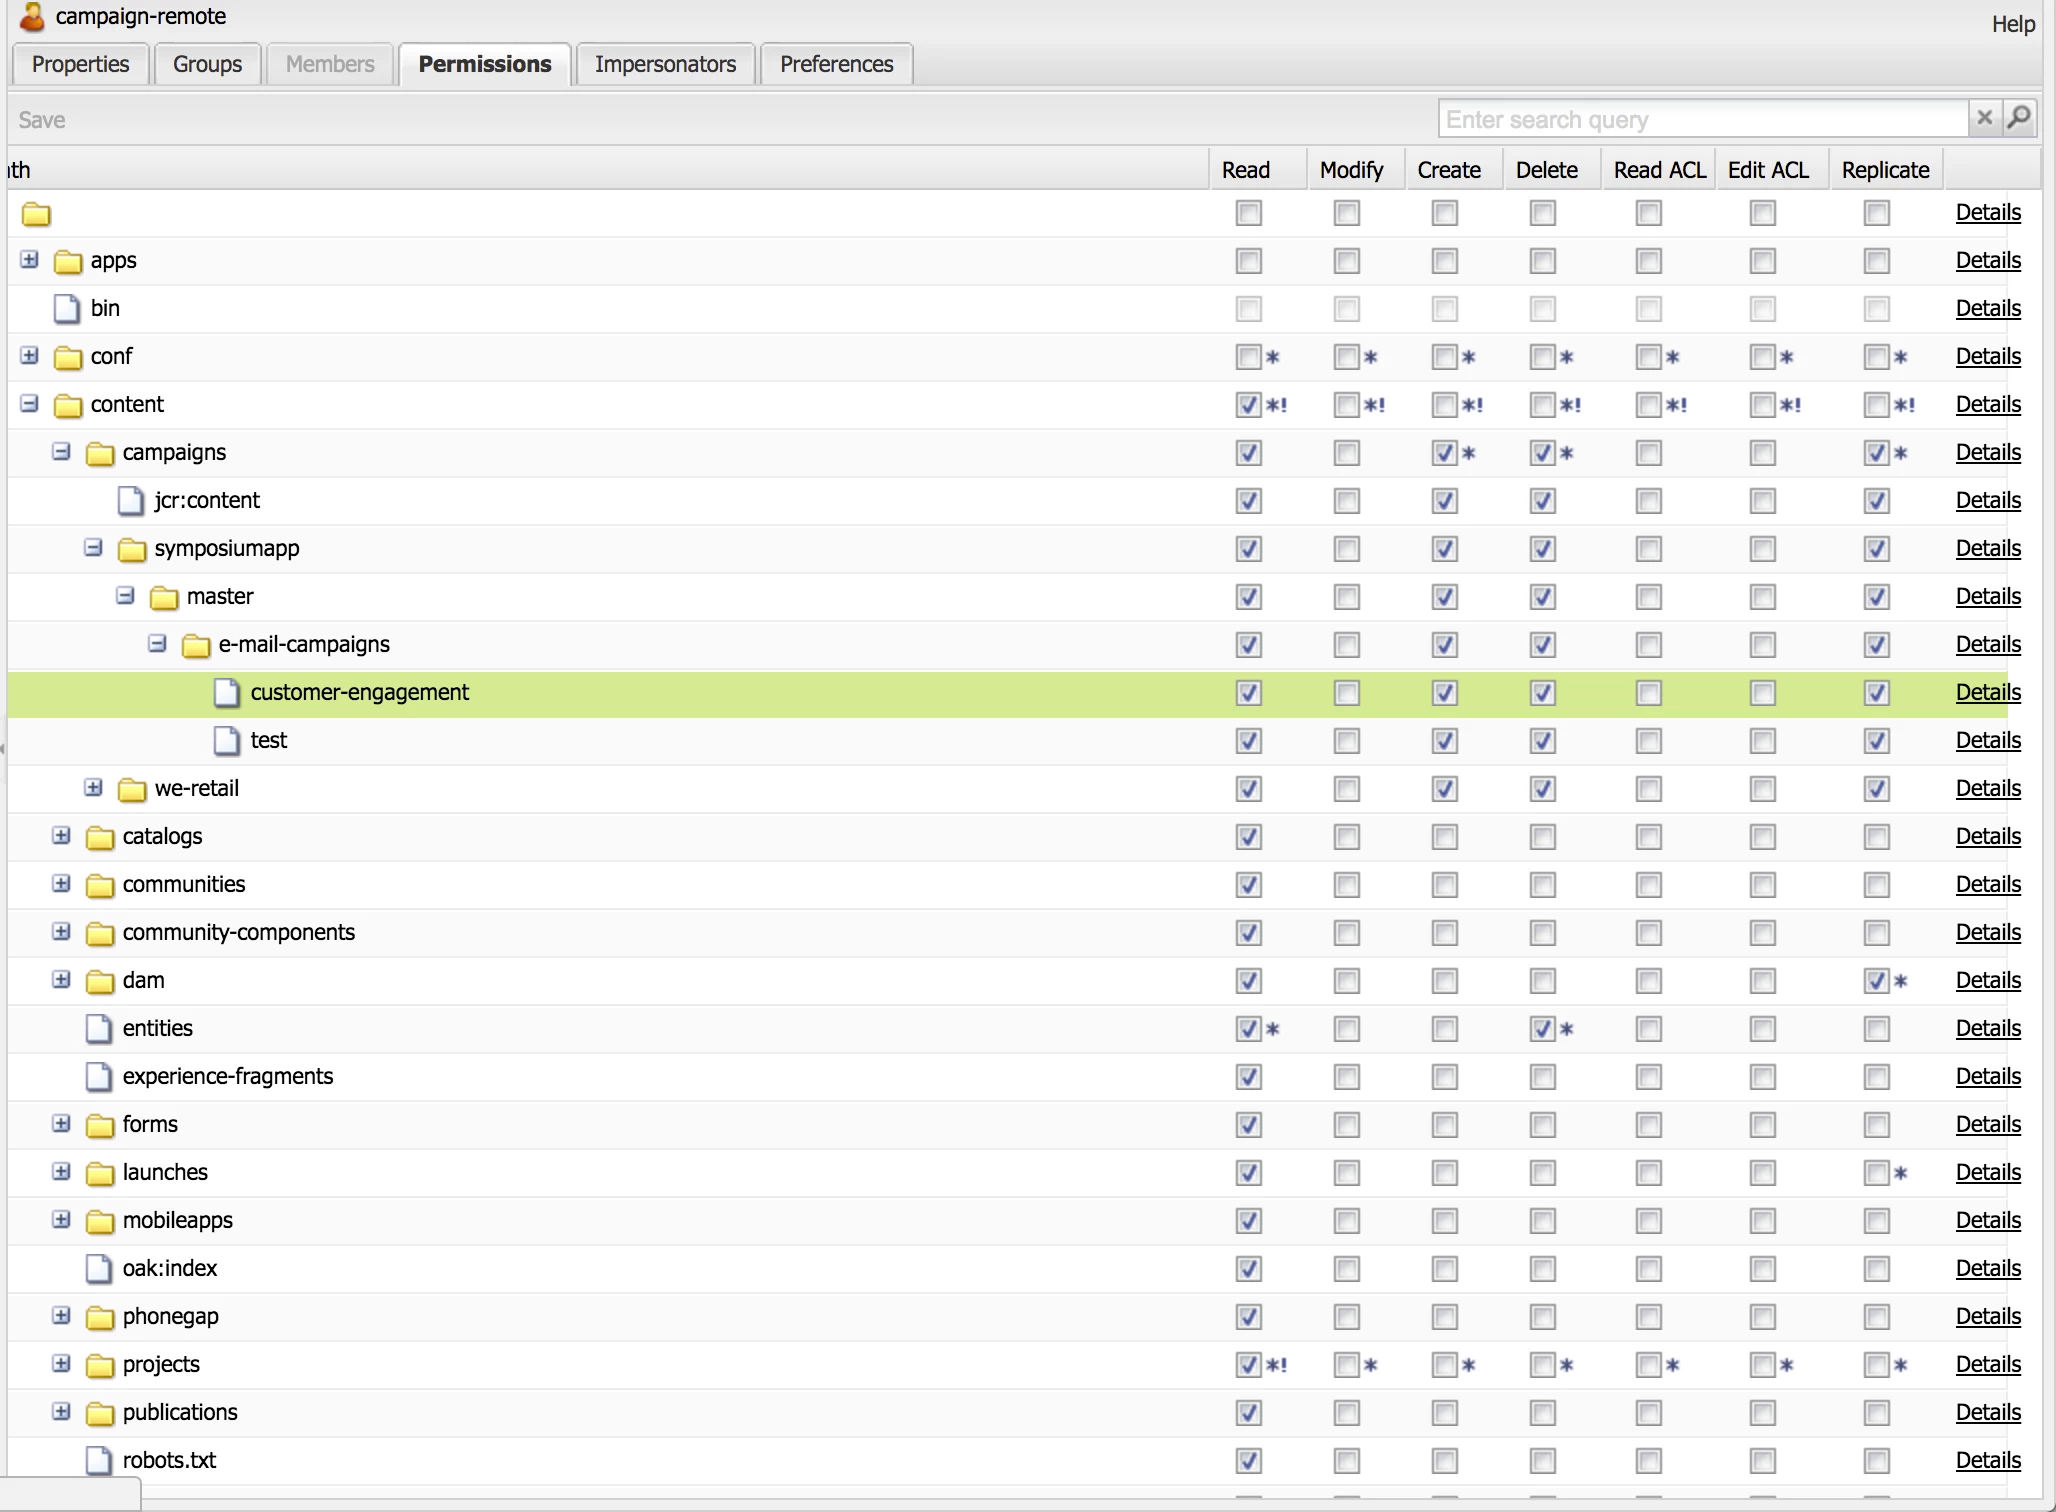This screenshot has width=2056, height=1512.
Task: Enable Replicate checkbox for forms row
Action: coord(1876,1125)
